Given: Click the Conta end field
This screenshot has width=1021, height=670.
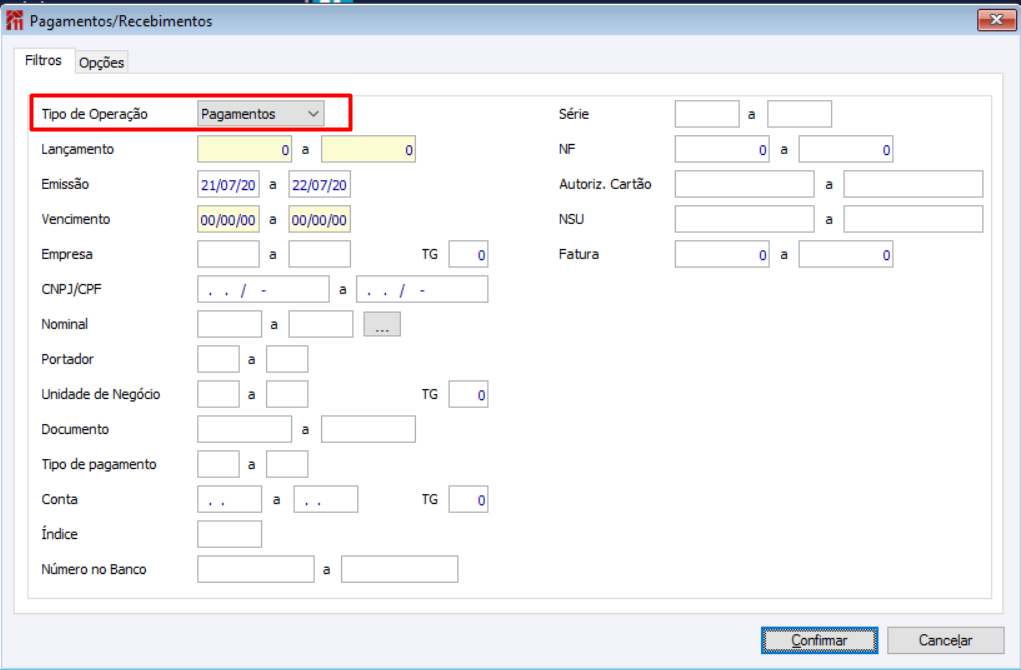Looking at the screenshot, I should point(326,499).
